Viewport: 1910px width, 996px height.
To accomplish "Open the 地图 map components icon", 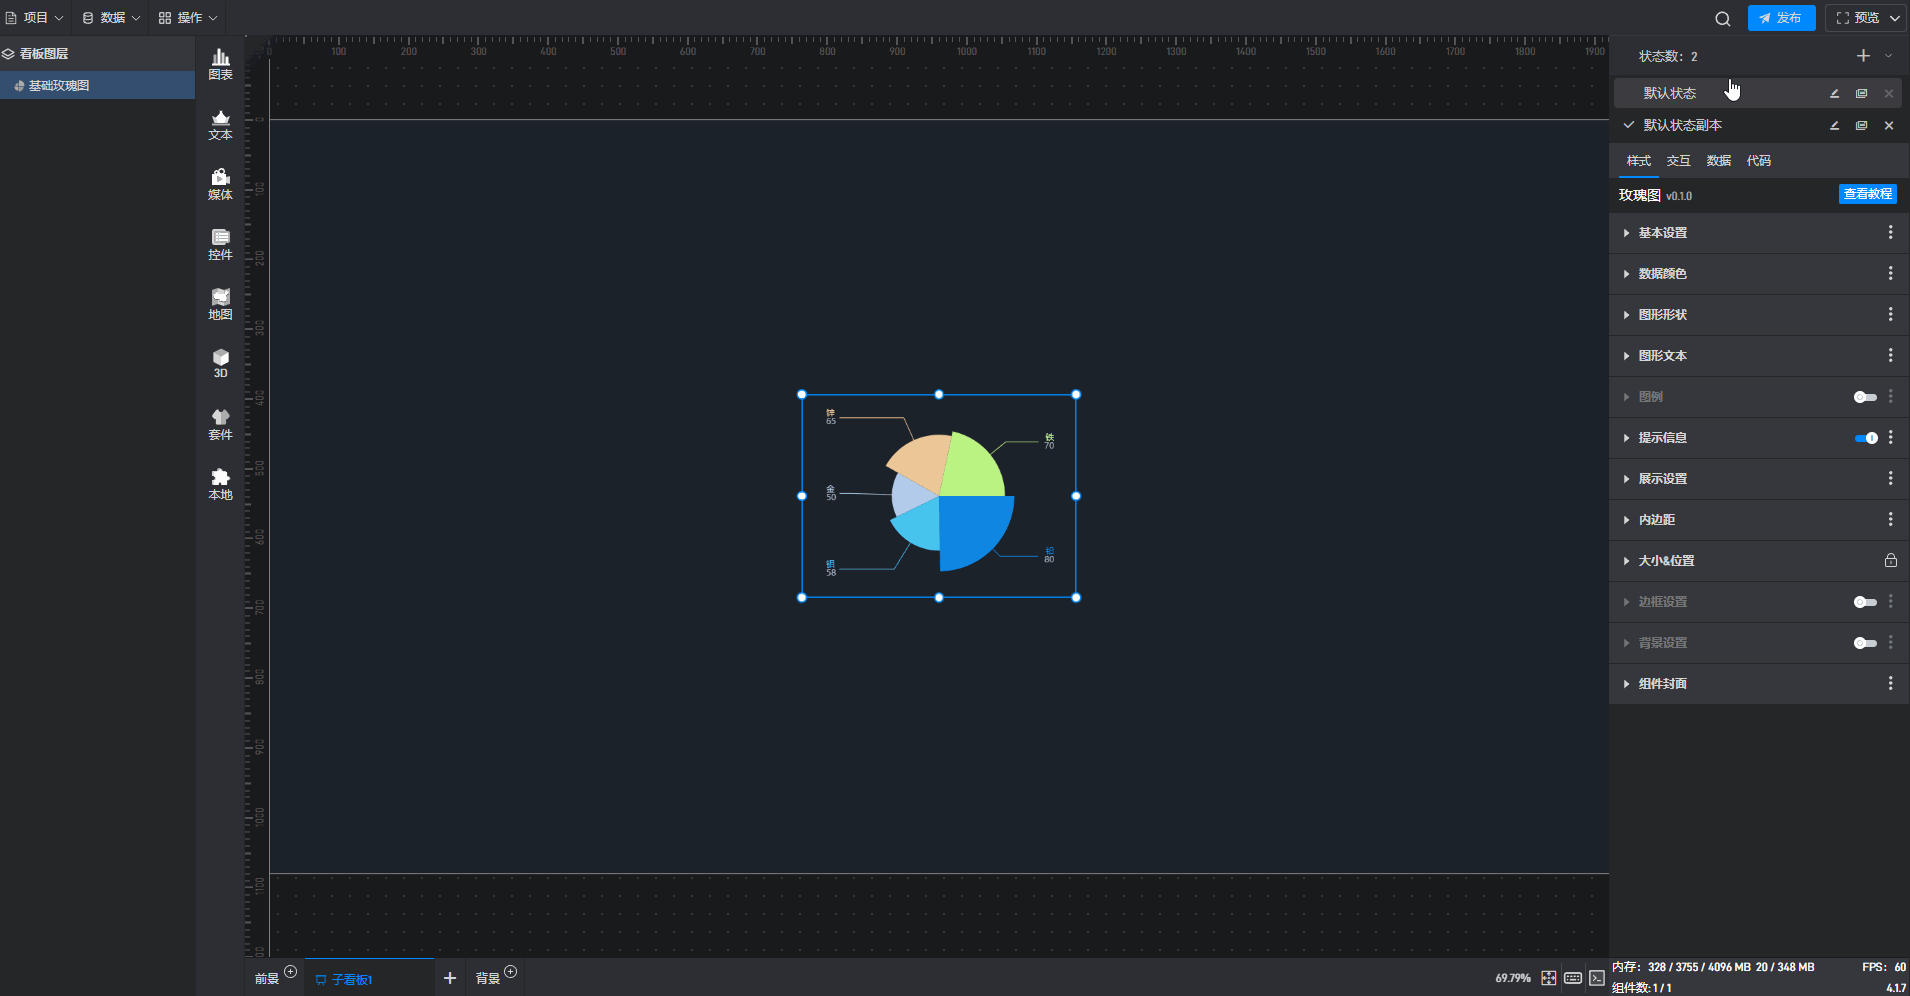I will coord(220,304).
